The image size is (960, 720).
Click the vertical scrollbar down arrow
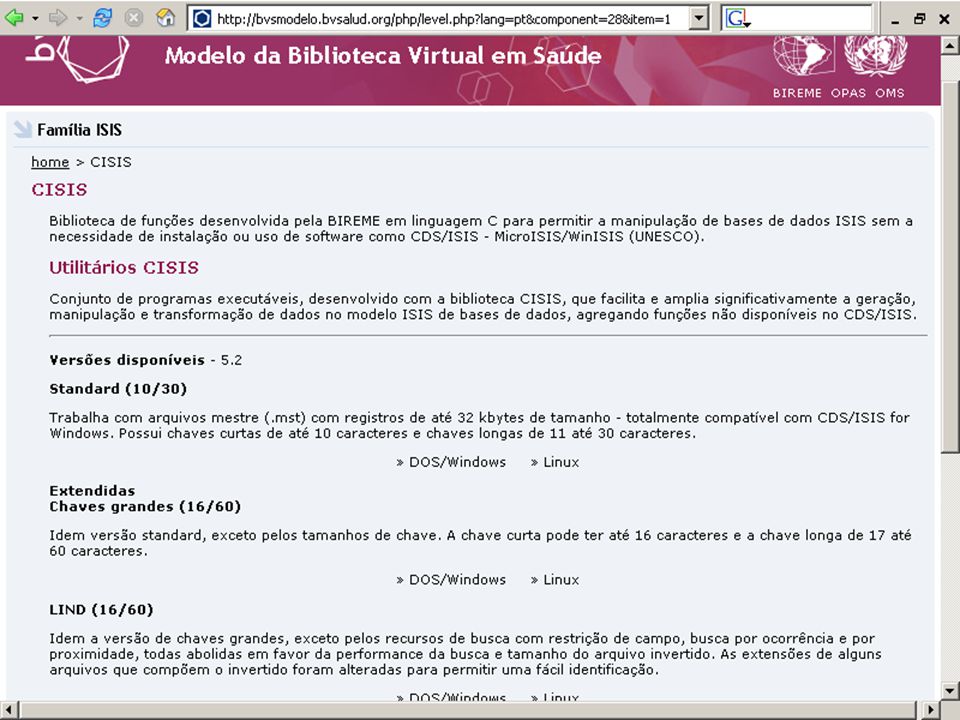pos(950,691)
